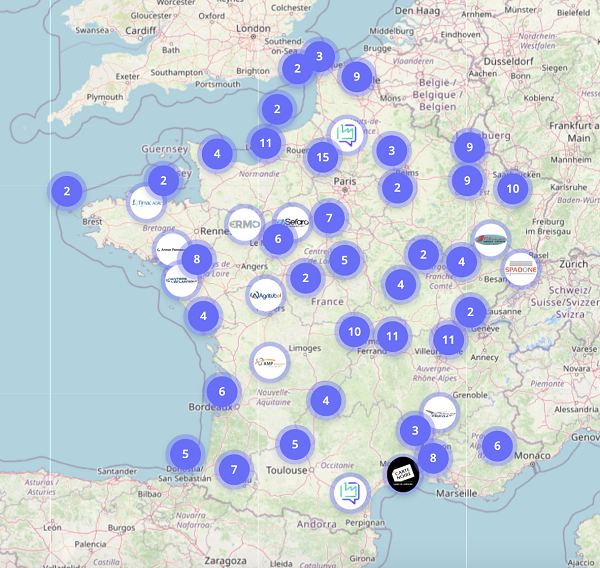Select the logo marker near Grenoble
This screenshot has width=600, height=568.
[x=438, y=412]
